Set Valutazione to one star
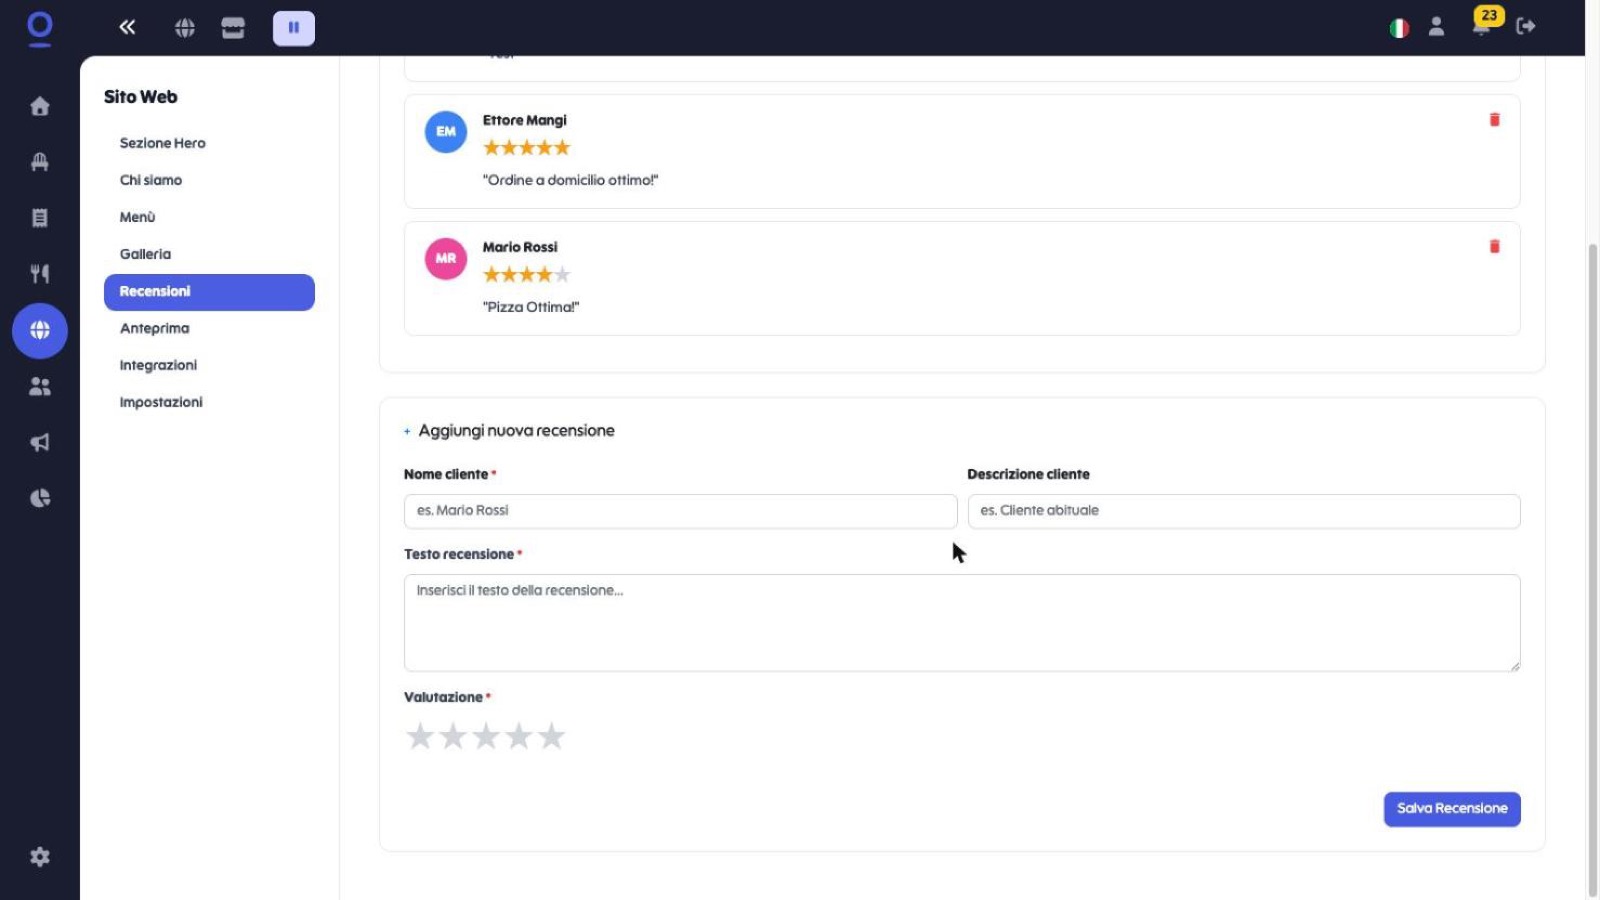Screen dimensions: 1600x900 [x=420, y=737]
